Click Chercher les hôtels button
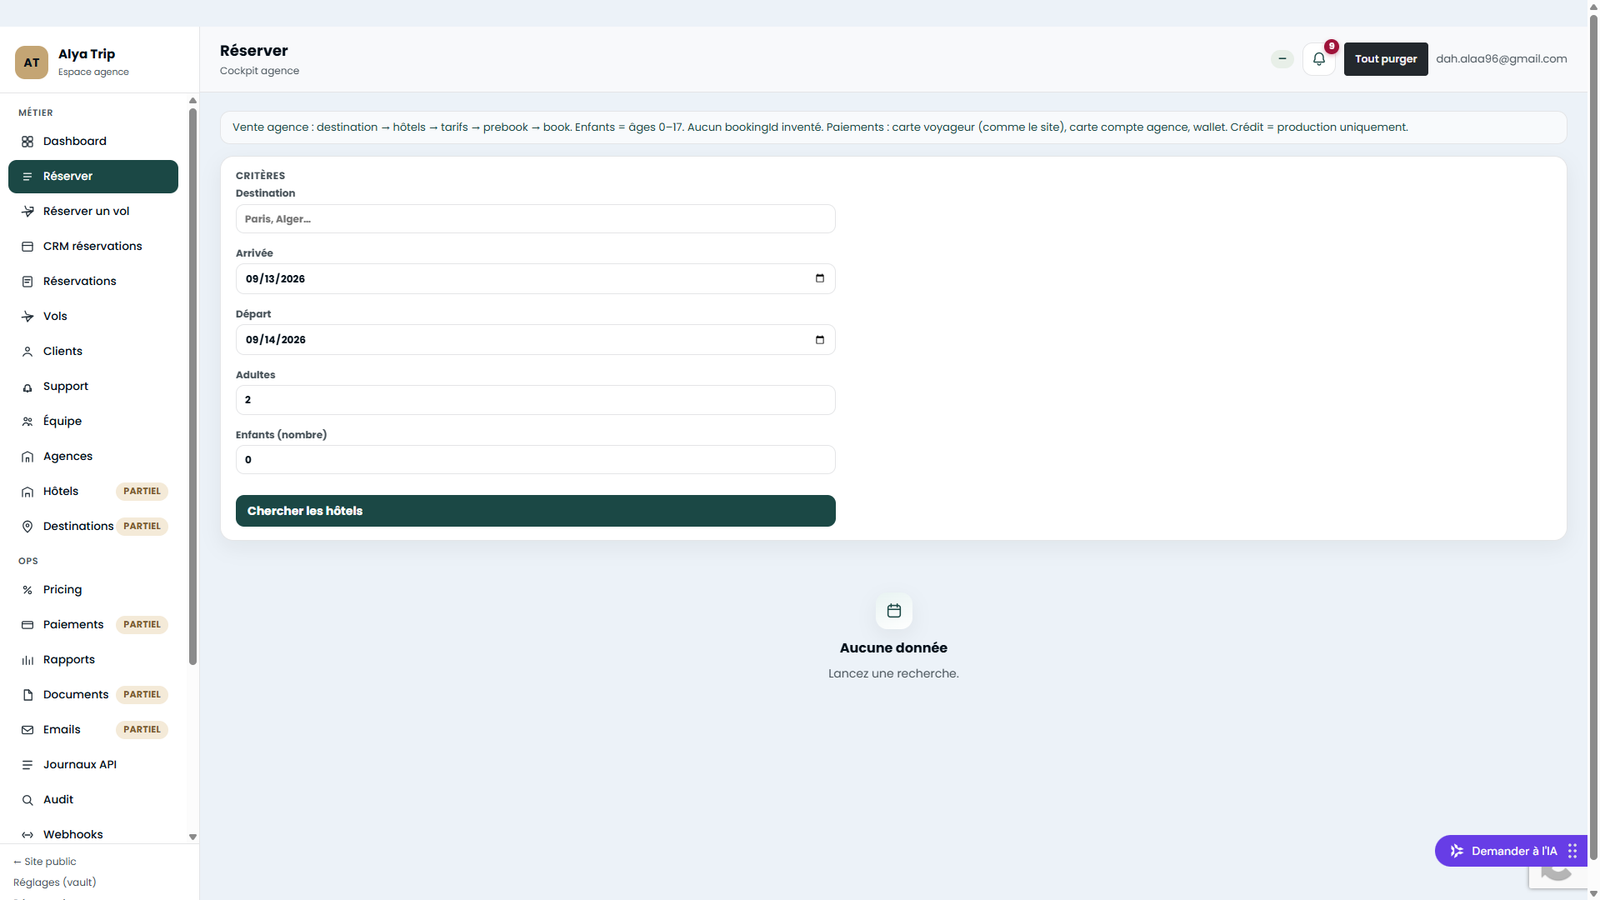The image size is (1600, 900). tap(535, 511)
